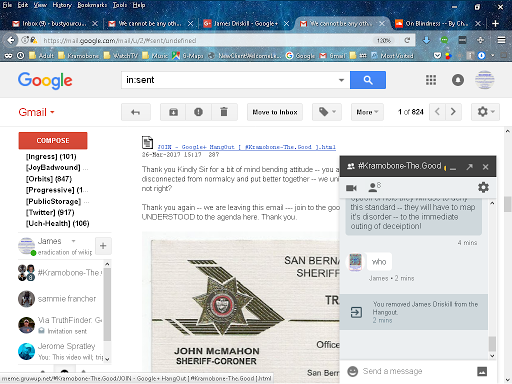512x384 pixels.
Task: Report spam with the exclamation icon
Action: tap(198, 112)
